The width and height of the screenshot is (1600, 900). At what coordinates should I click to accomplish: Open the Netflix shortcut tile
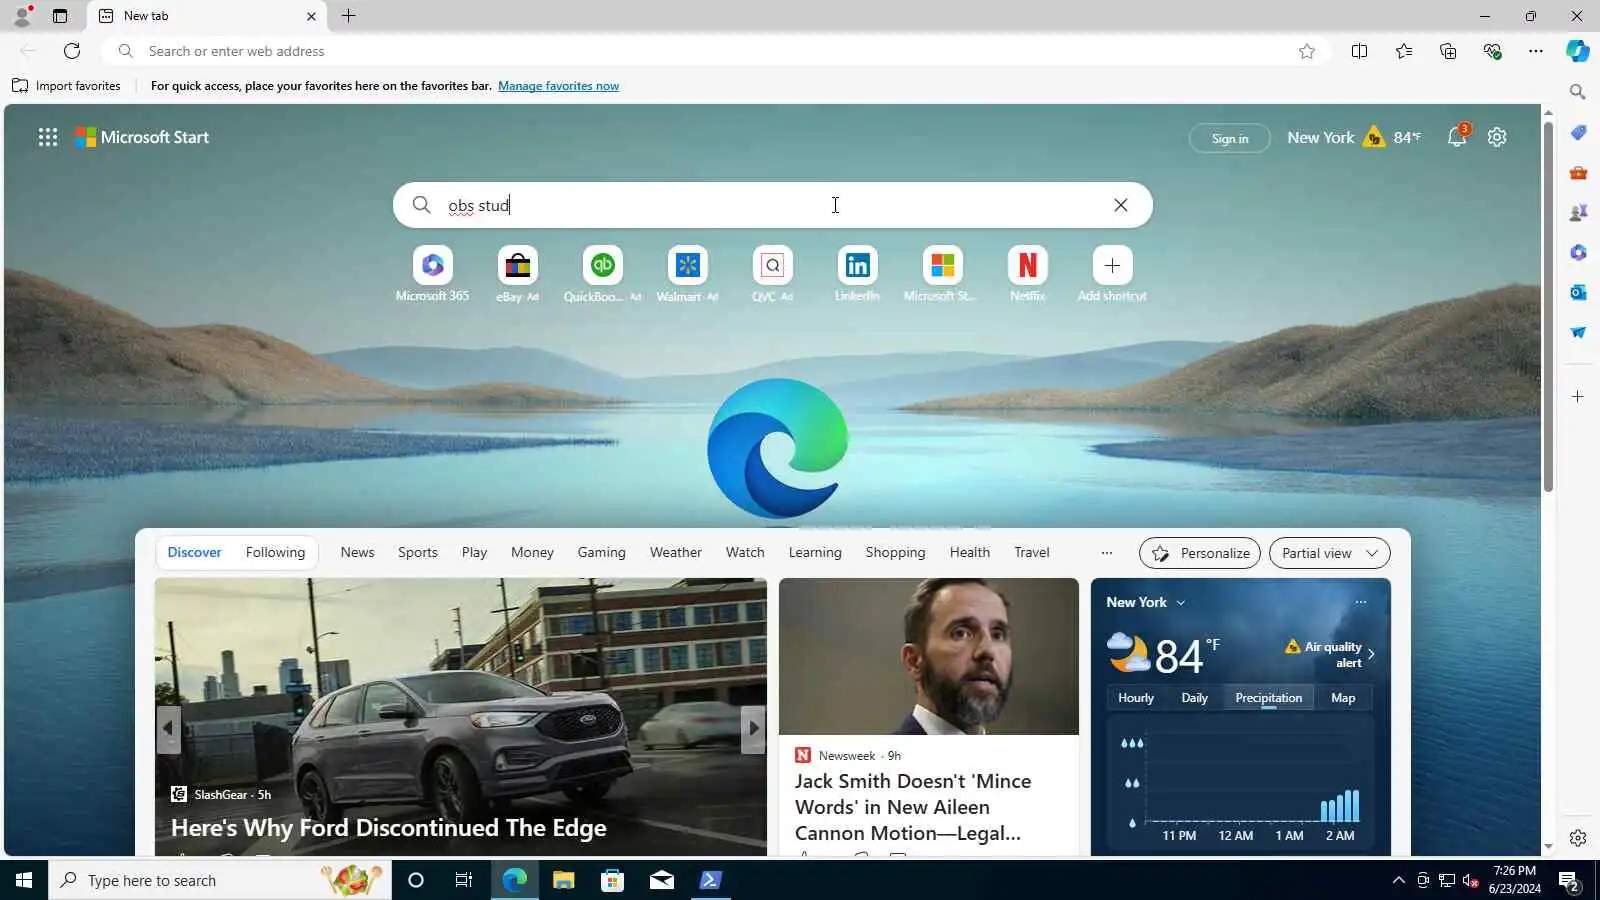coord(1027,265)
